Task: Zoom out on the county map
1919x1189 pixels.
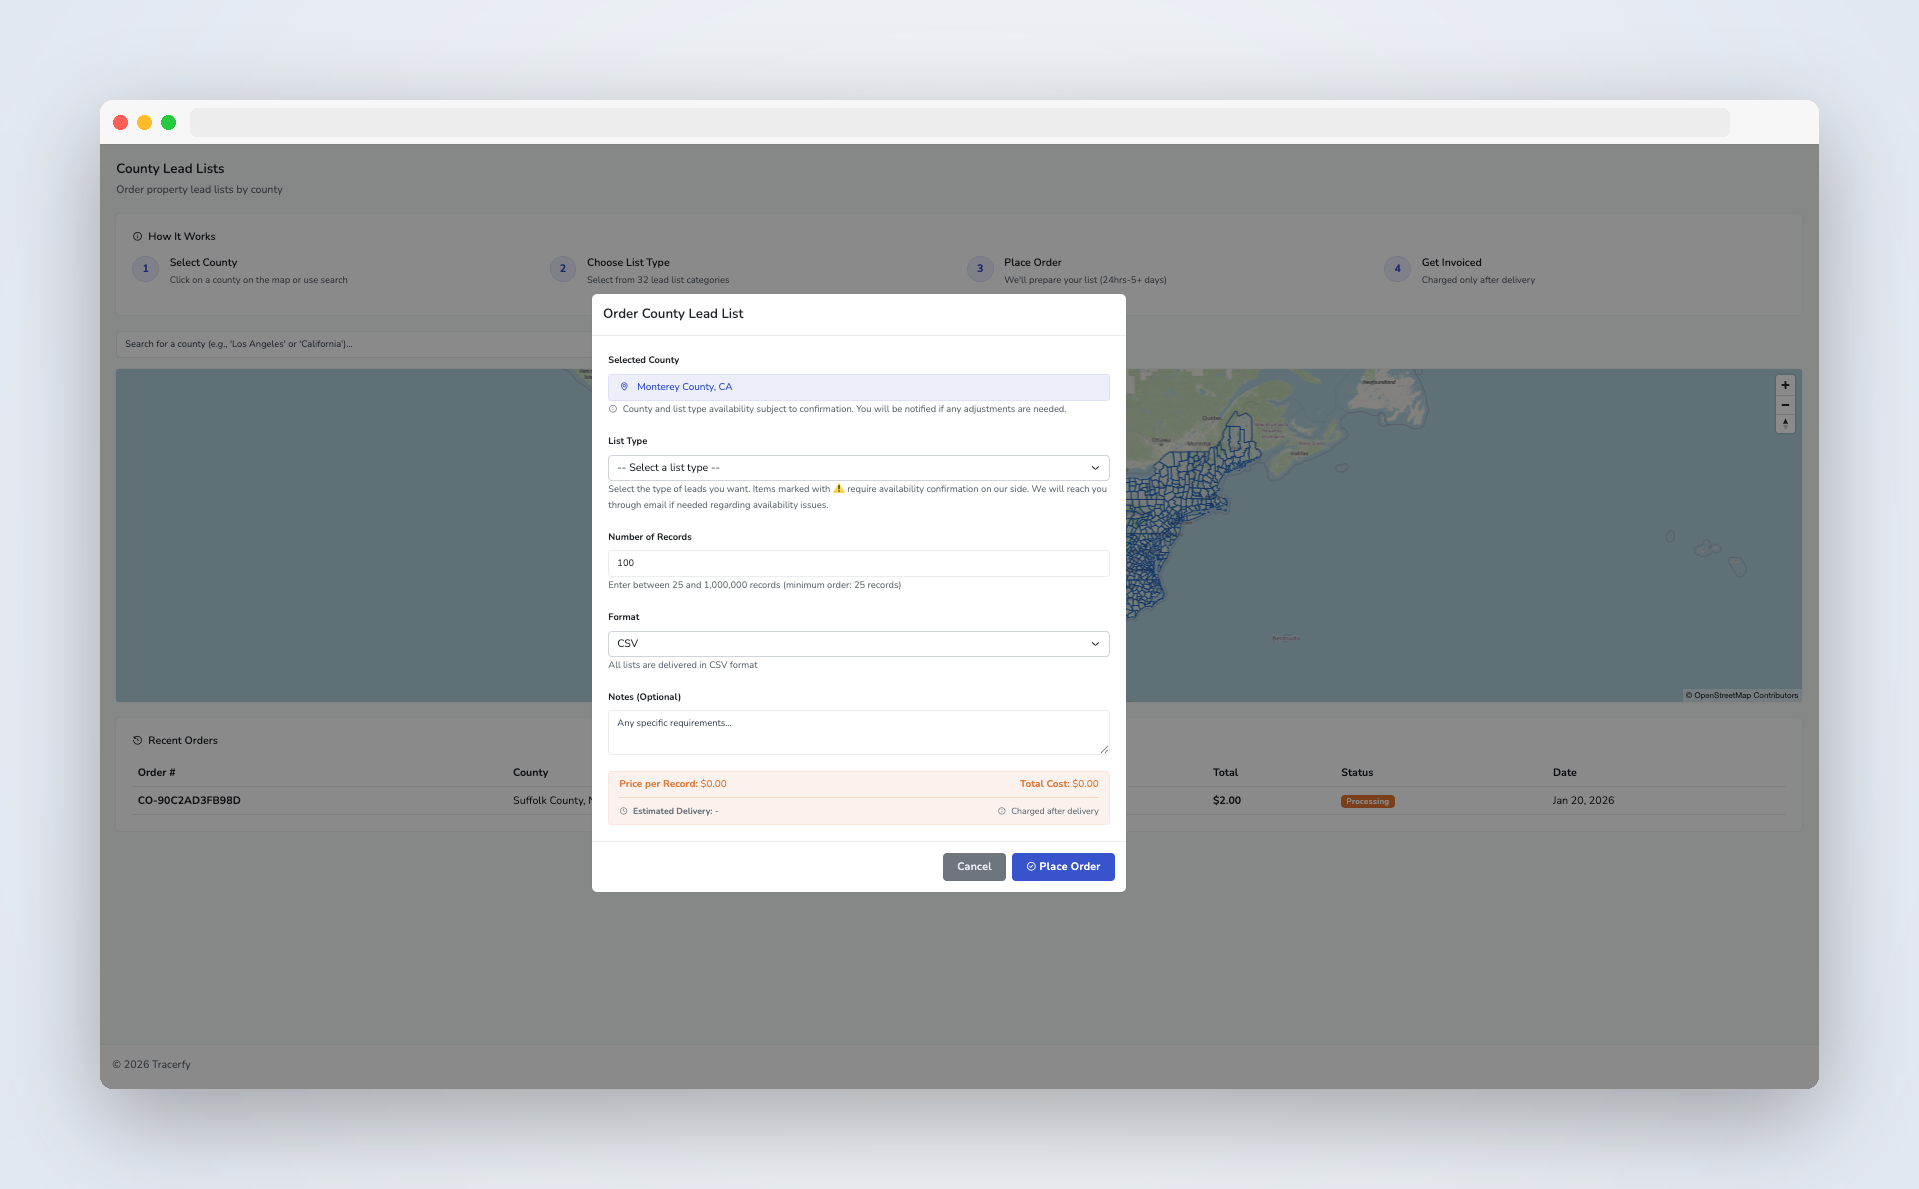Action: click(1785, 404)
